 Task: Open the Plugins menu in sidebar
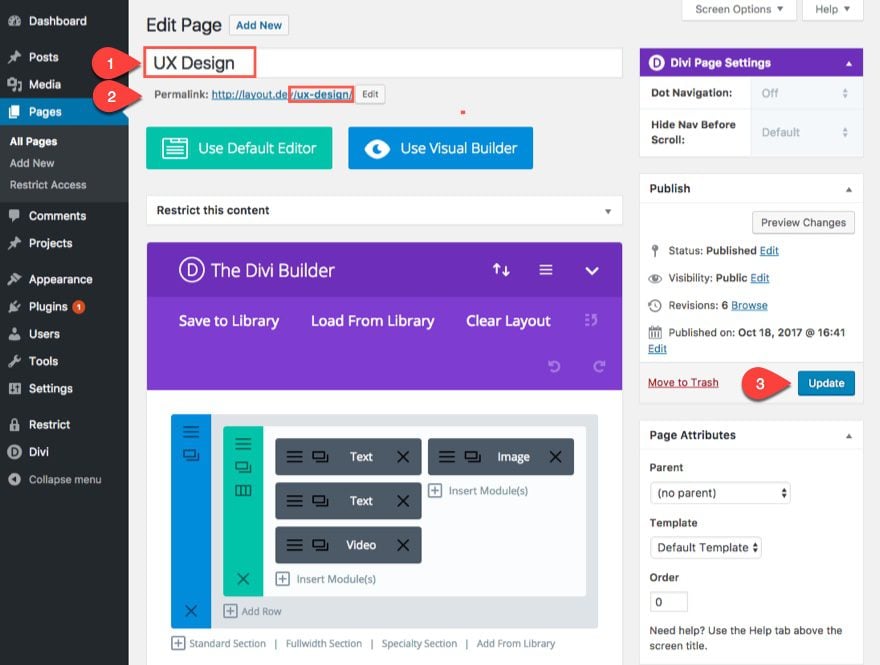click(x=48, y=307)
